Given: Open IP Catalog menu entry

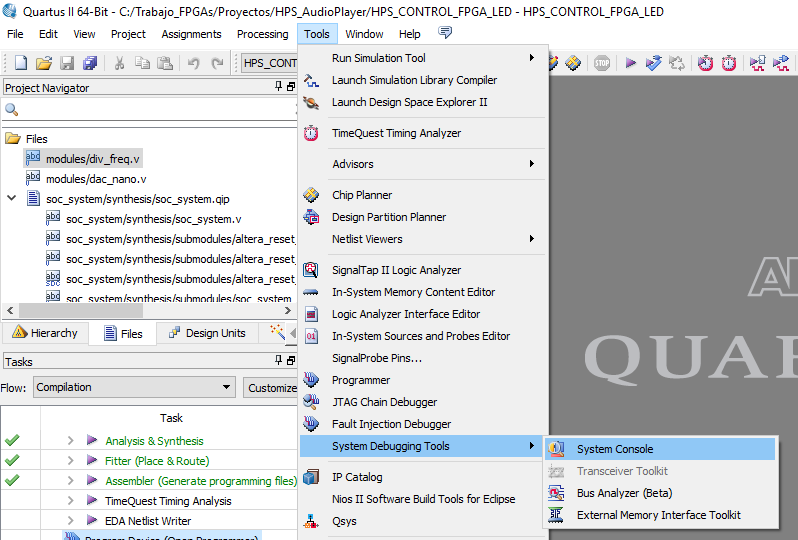Looking at the screenshot, I should [x=423, y=477].
